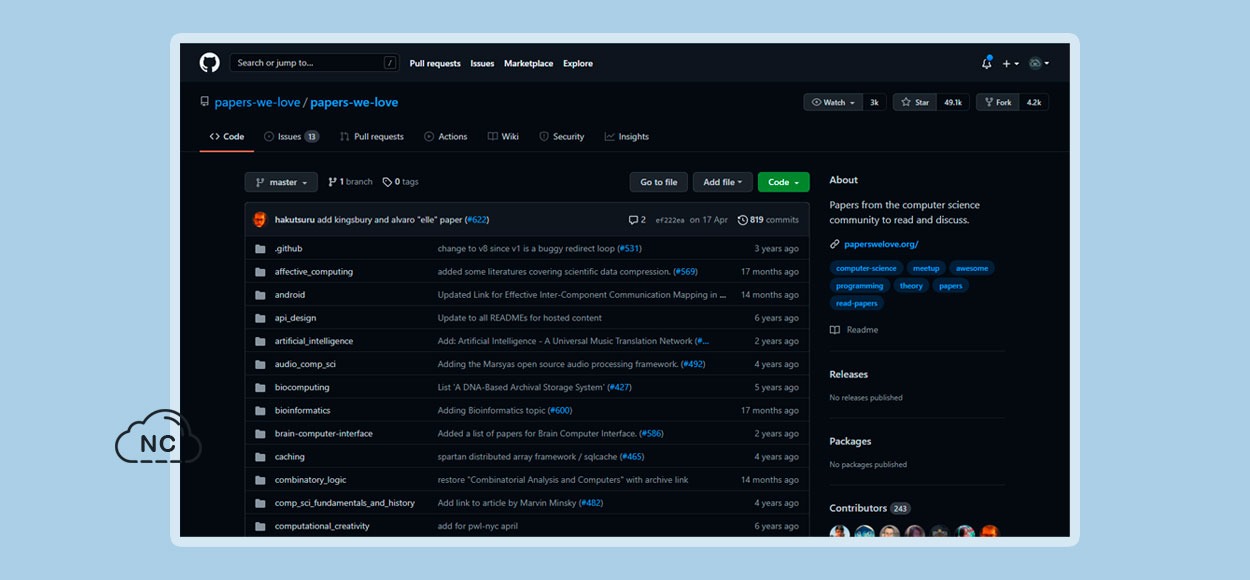
Task: View the 0 tags link
Action: (401, 182)
